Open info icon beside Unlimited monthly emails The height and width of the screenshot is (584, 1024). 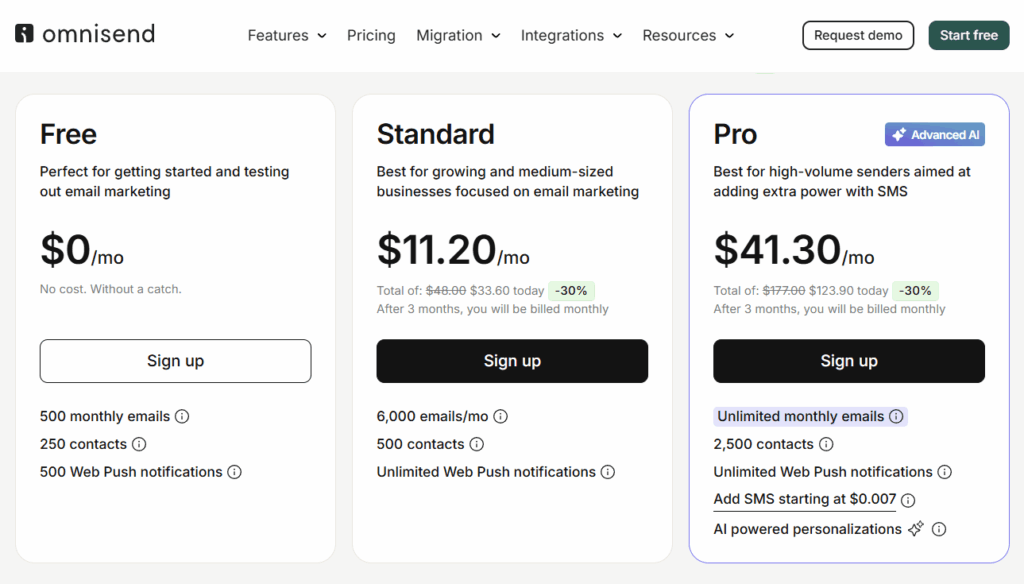click(x=896, y=416)
